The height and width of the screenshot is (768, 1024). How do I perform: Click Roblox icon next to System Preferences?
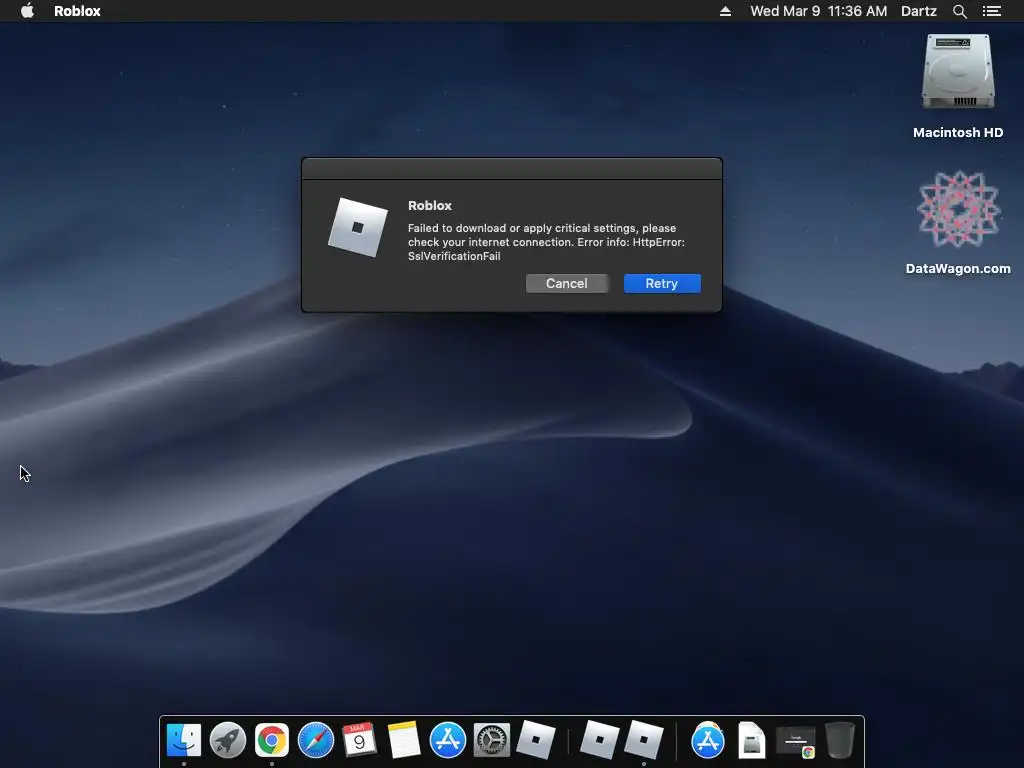click(536, 740)
